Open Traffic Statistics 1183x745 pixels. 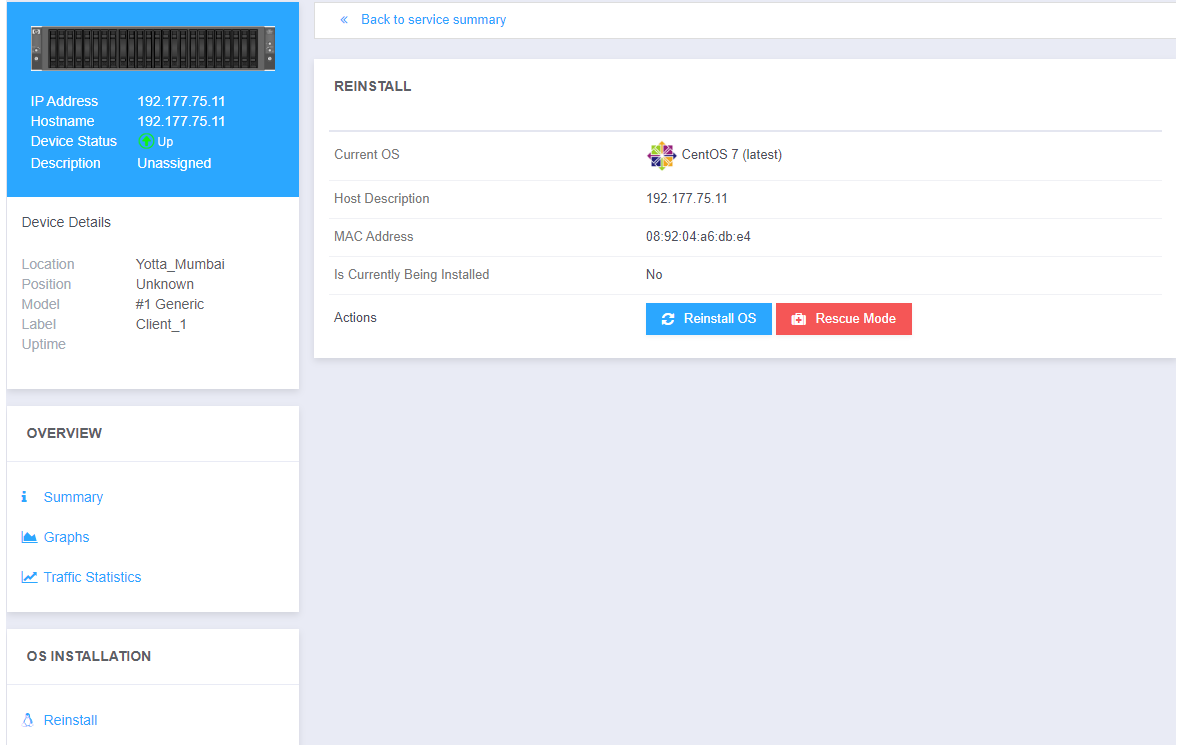(x=92, y=577)
